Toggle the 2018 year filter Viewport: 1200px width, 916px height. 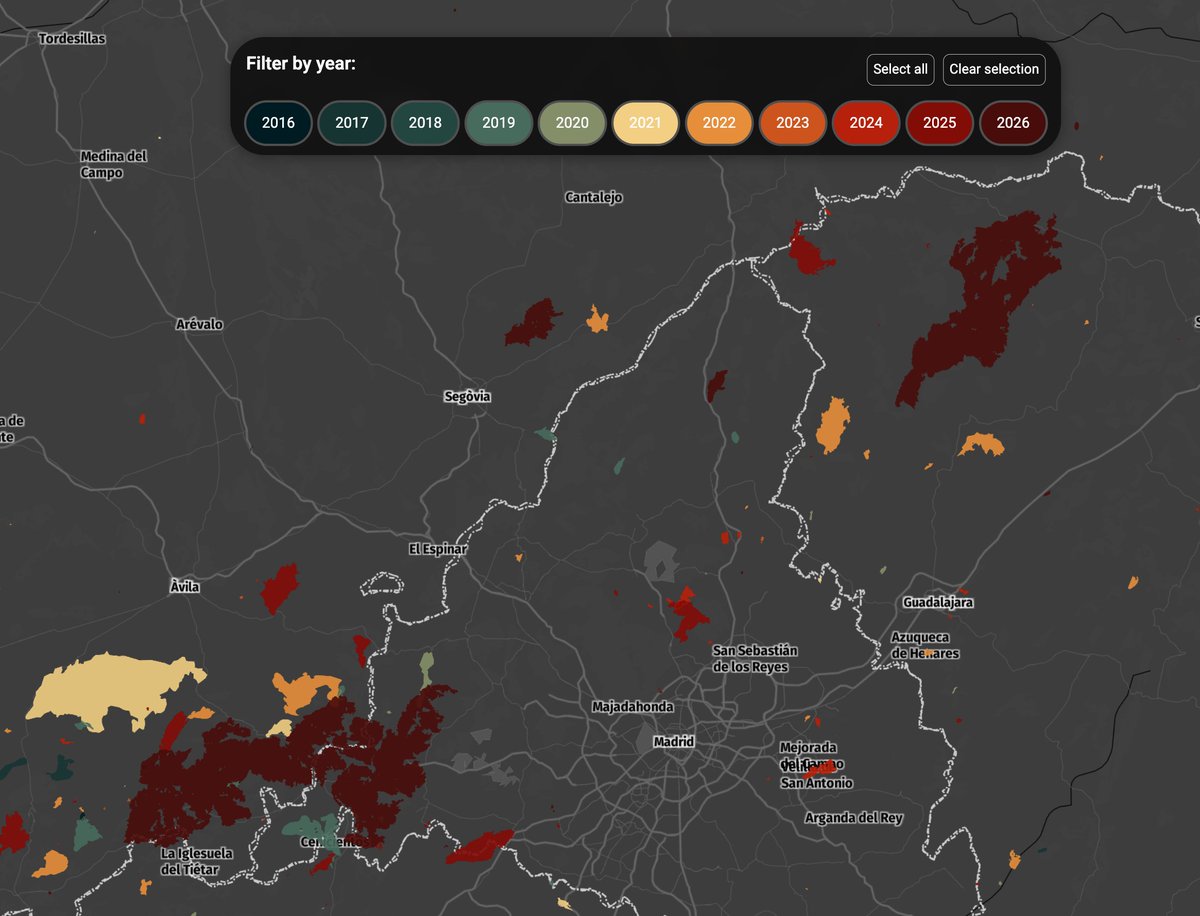425,123
